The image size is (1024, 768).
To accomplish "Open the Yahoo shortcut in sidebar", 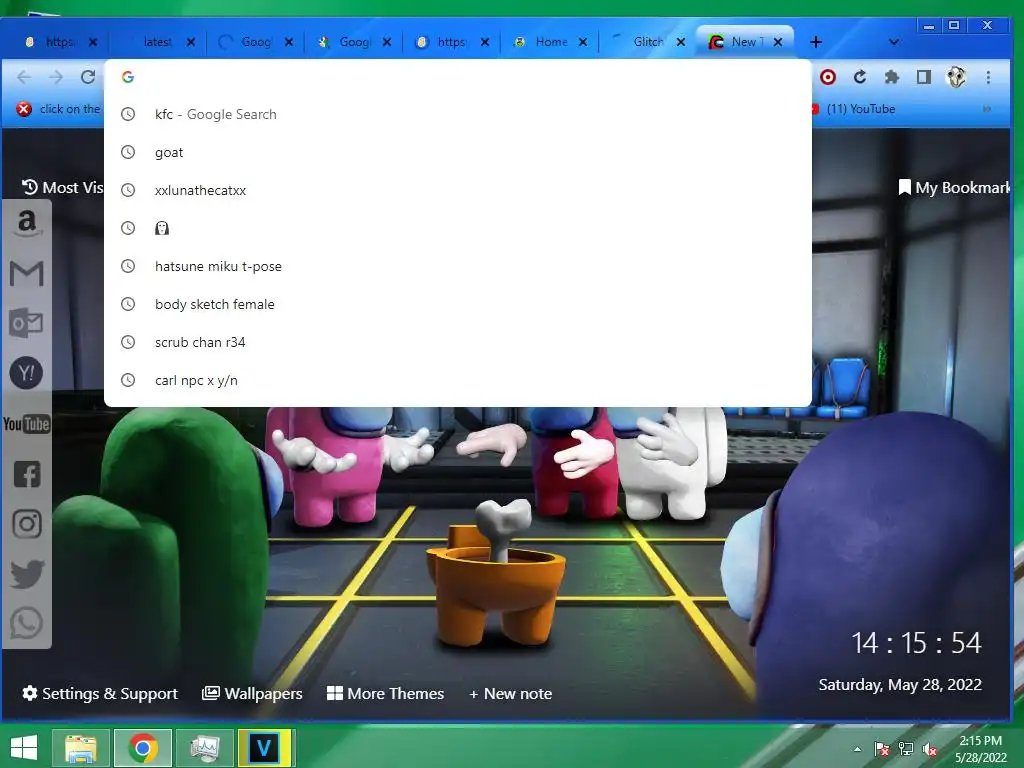I will coord(27,373).
